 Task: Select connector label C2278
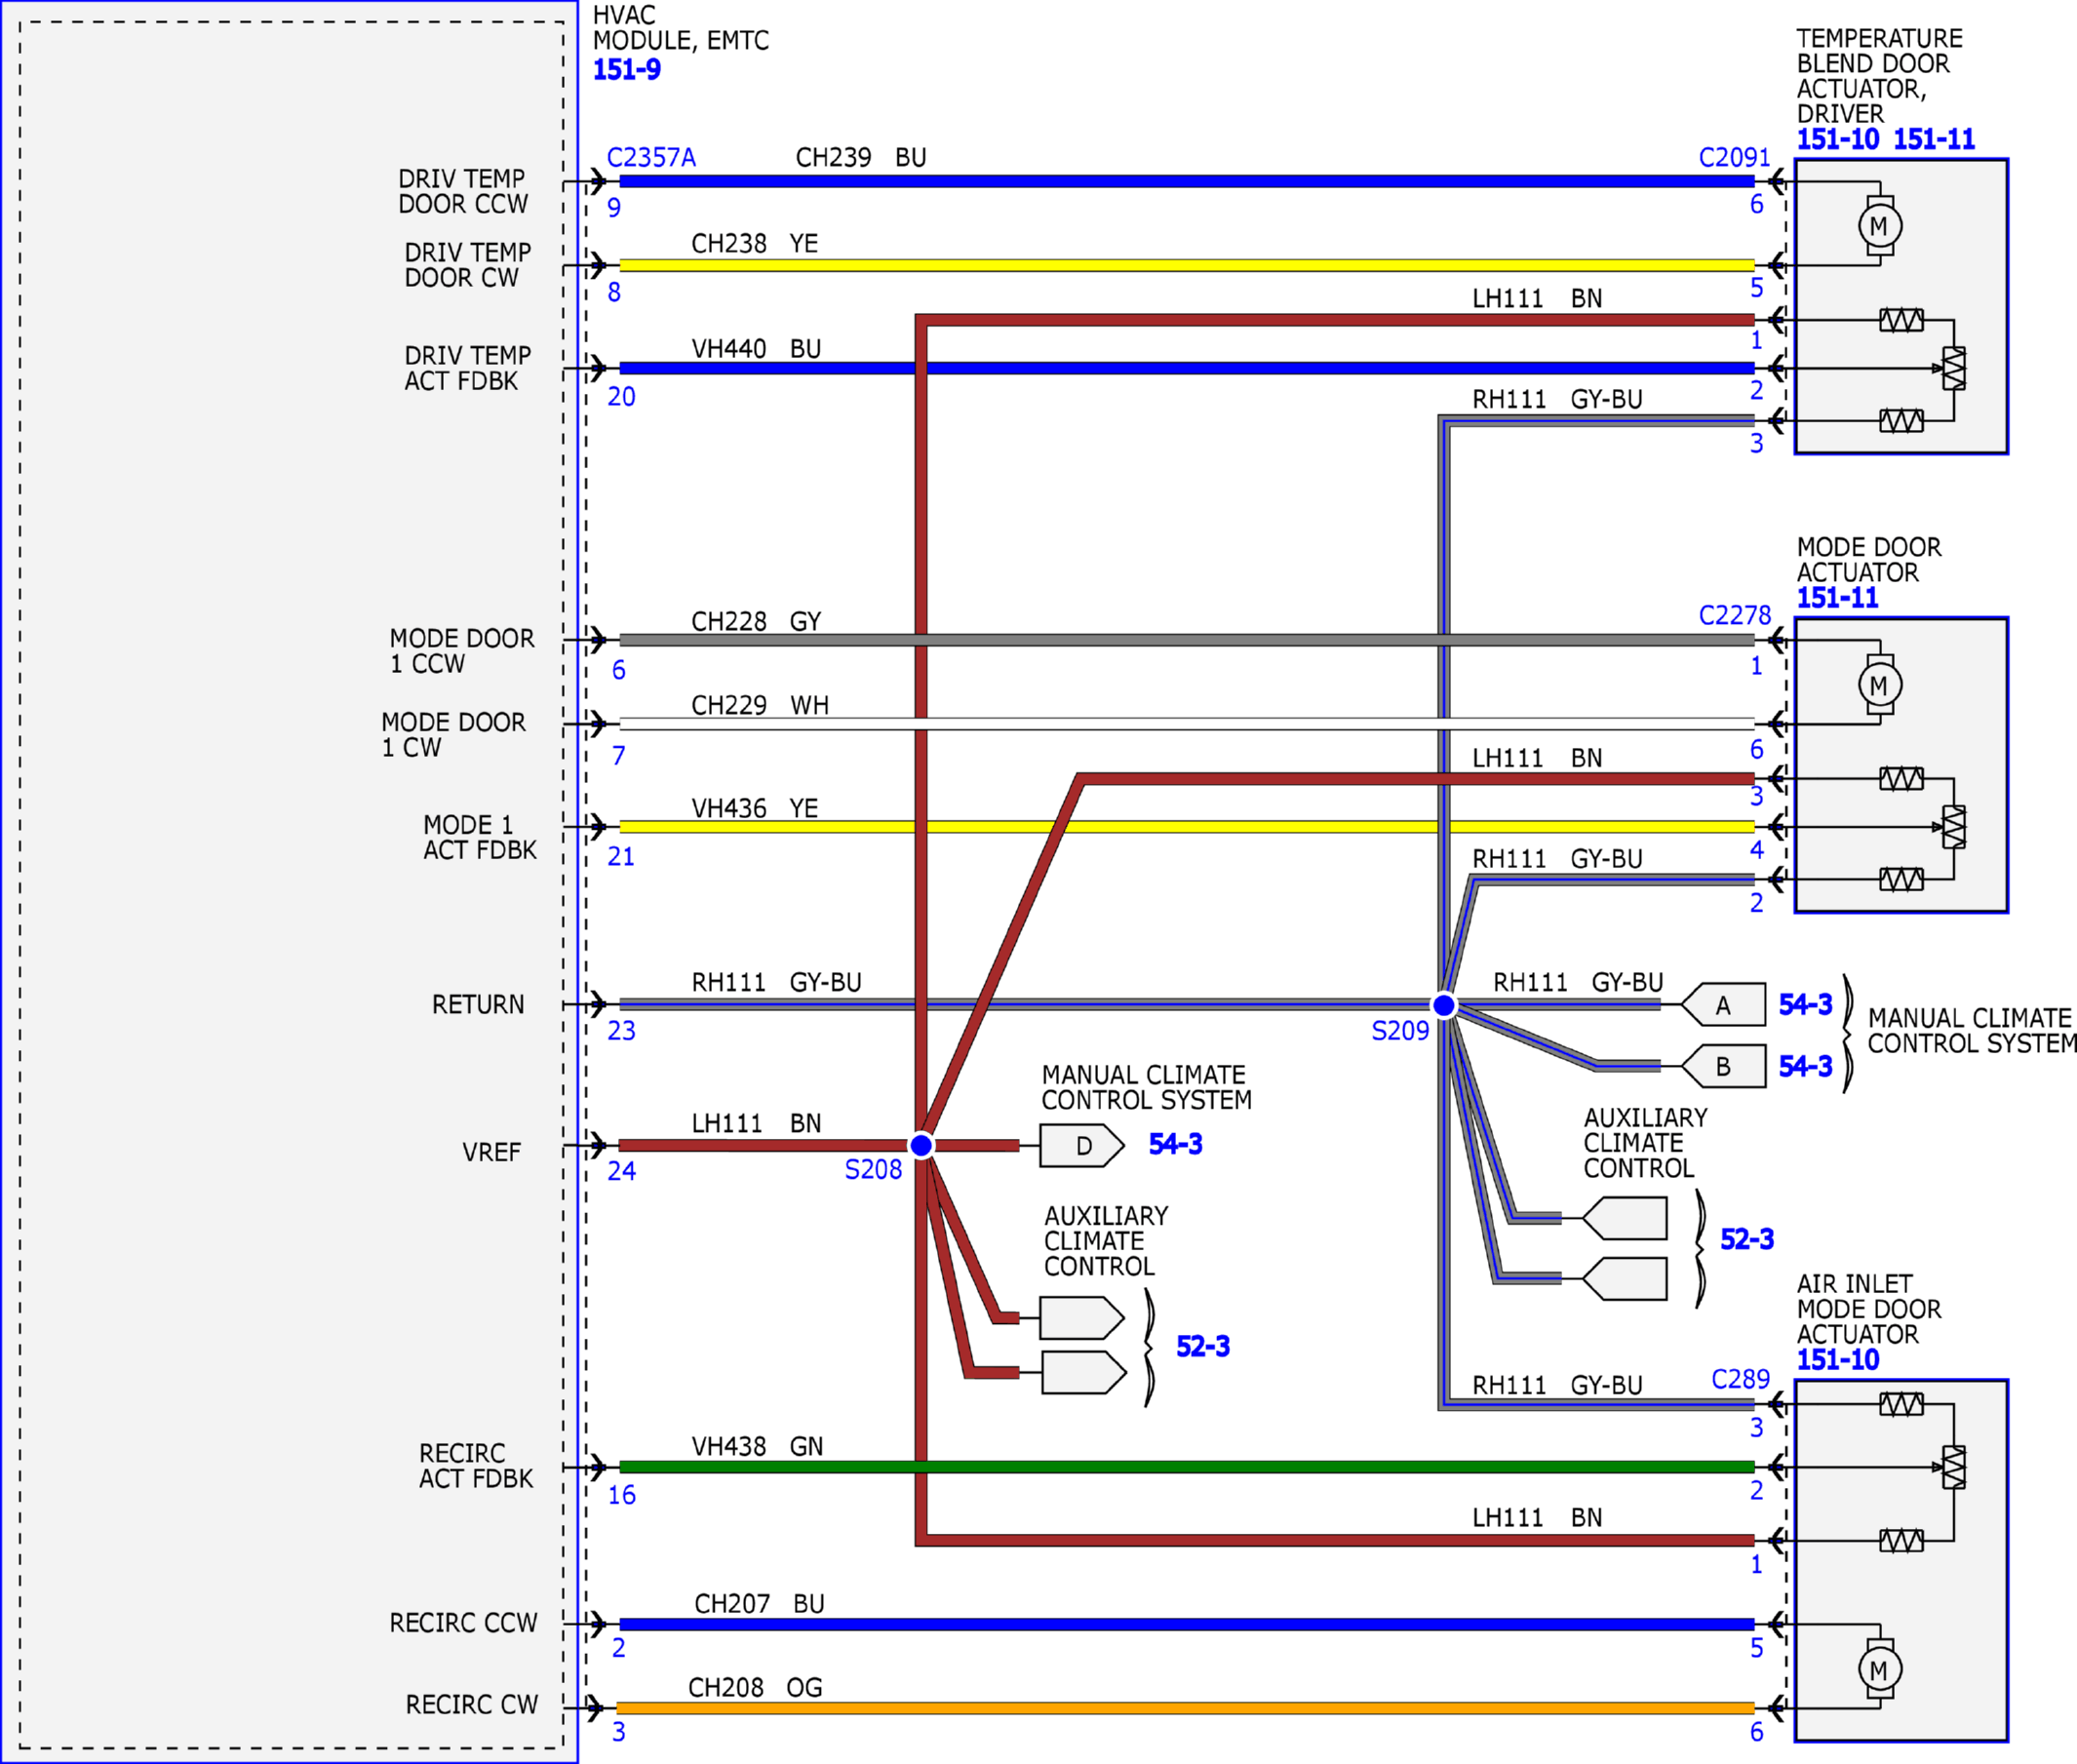pyautogui.click(x=1735, y=616)
